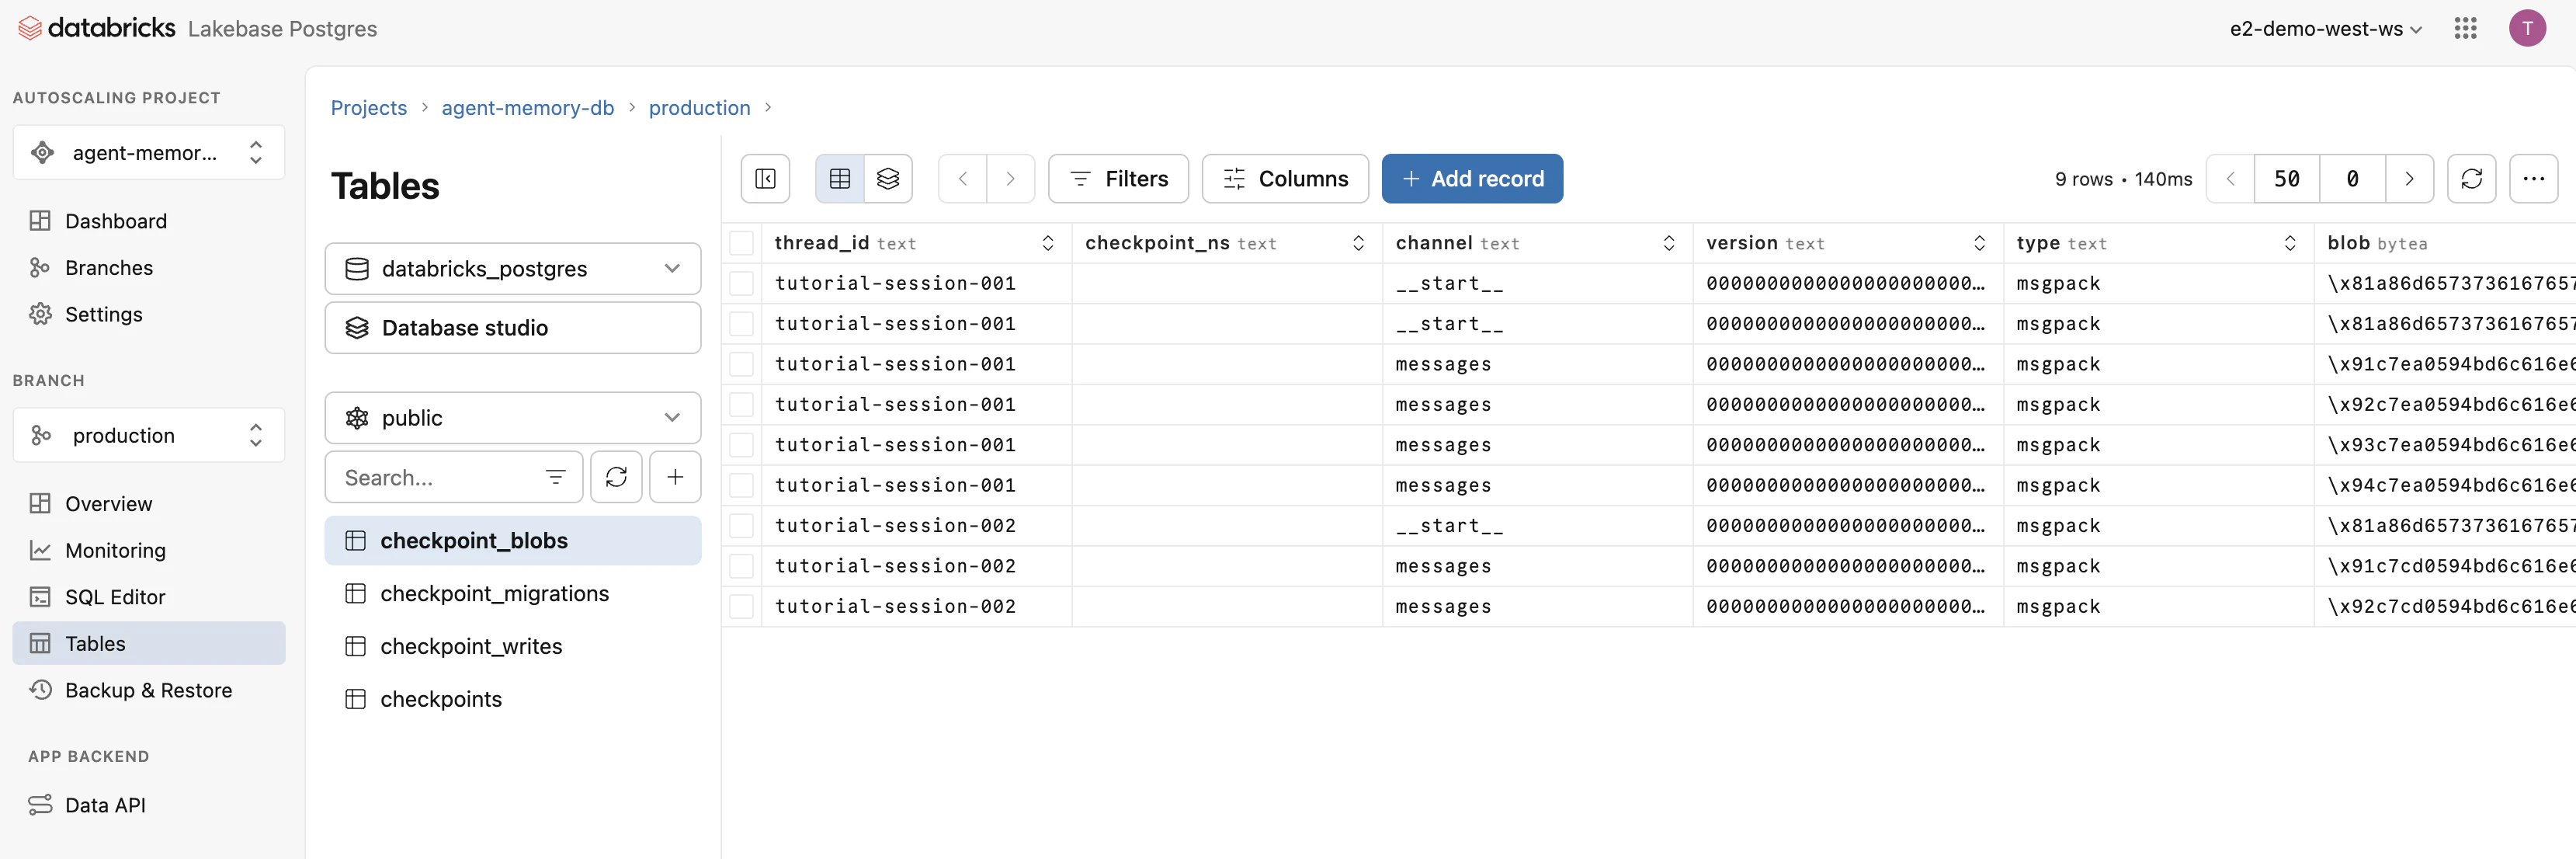Screen dimensions: 2576x859
Task: Click the Add record button
Action: [x=1472, y=179]
